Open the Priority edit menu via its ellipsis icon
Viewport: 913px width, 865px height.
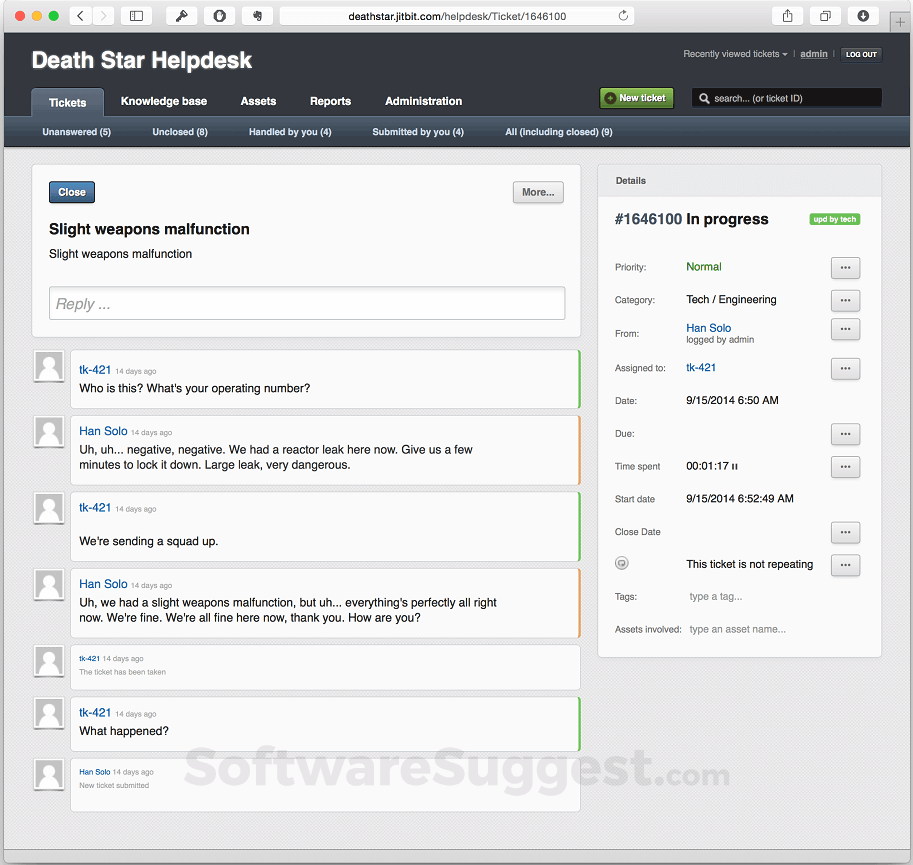[845, 268]
